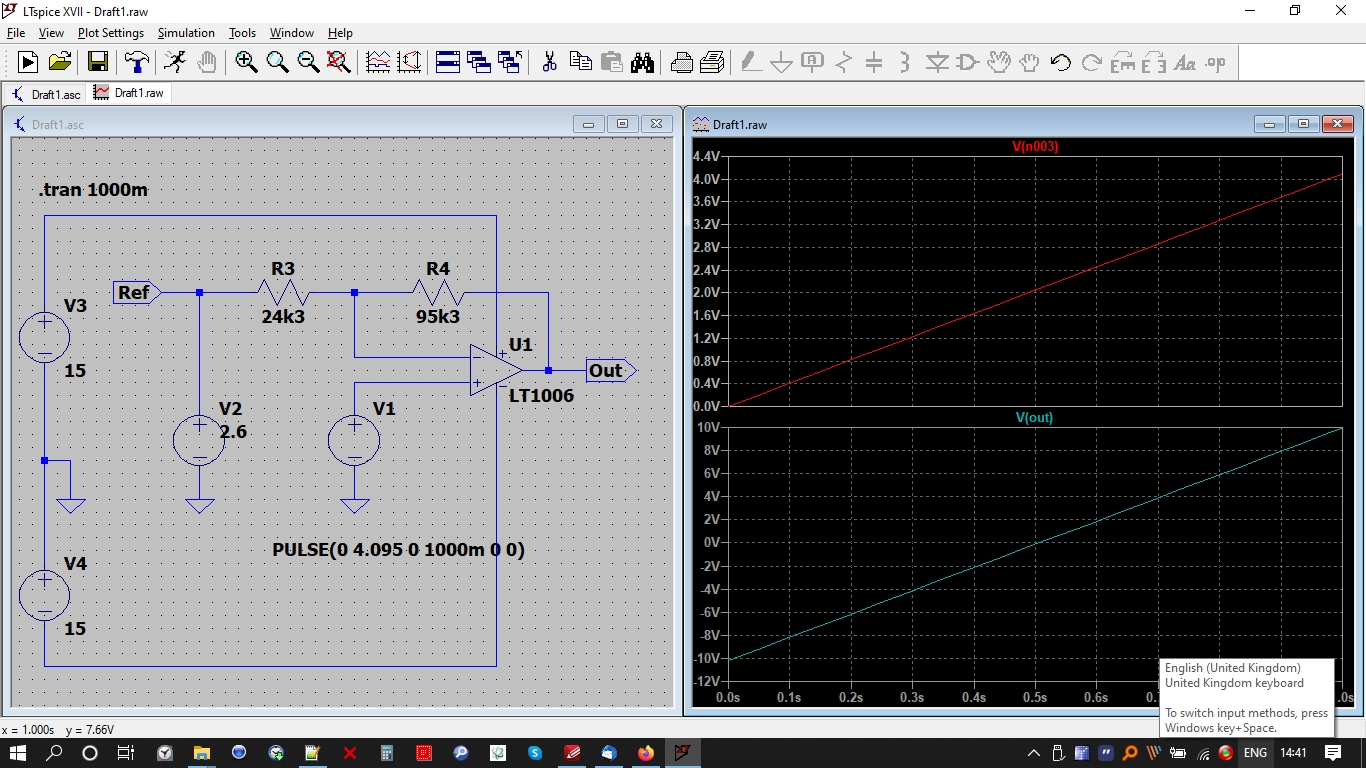1366x768 pixels.
Task: Select the Place Resistor icon
Action: (x=843, y=62)
